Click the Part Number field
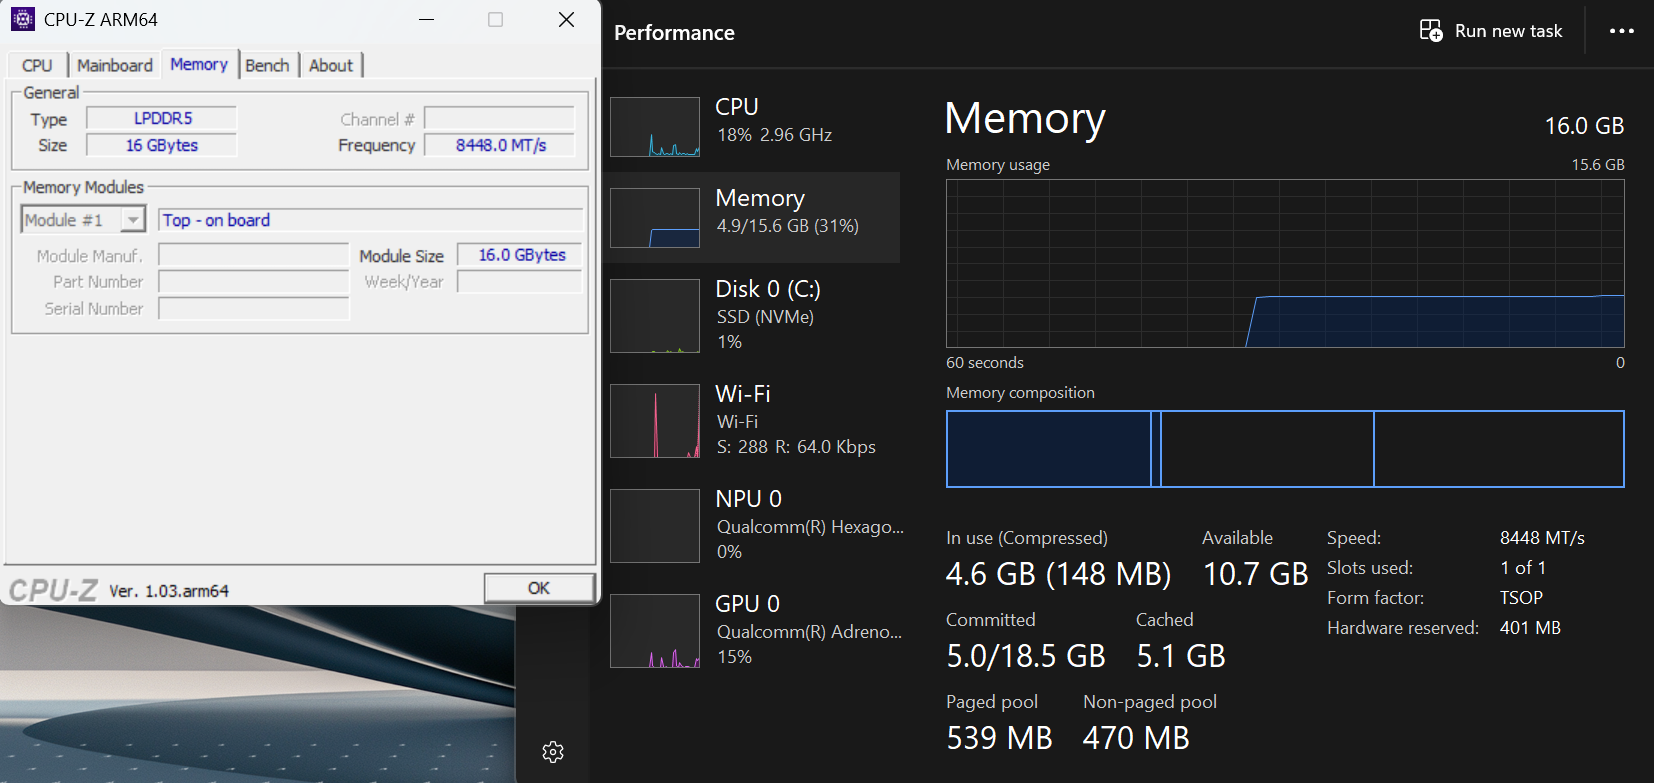1654x783 pixels. (254, 282)
